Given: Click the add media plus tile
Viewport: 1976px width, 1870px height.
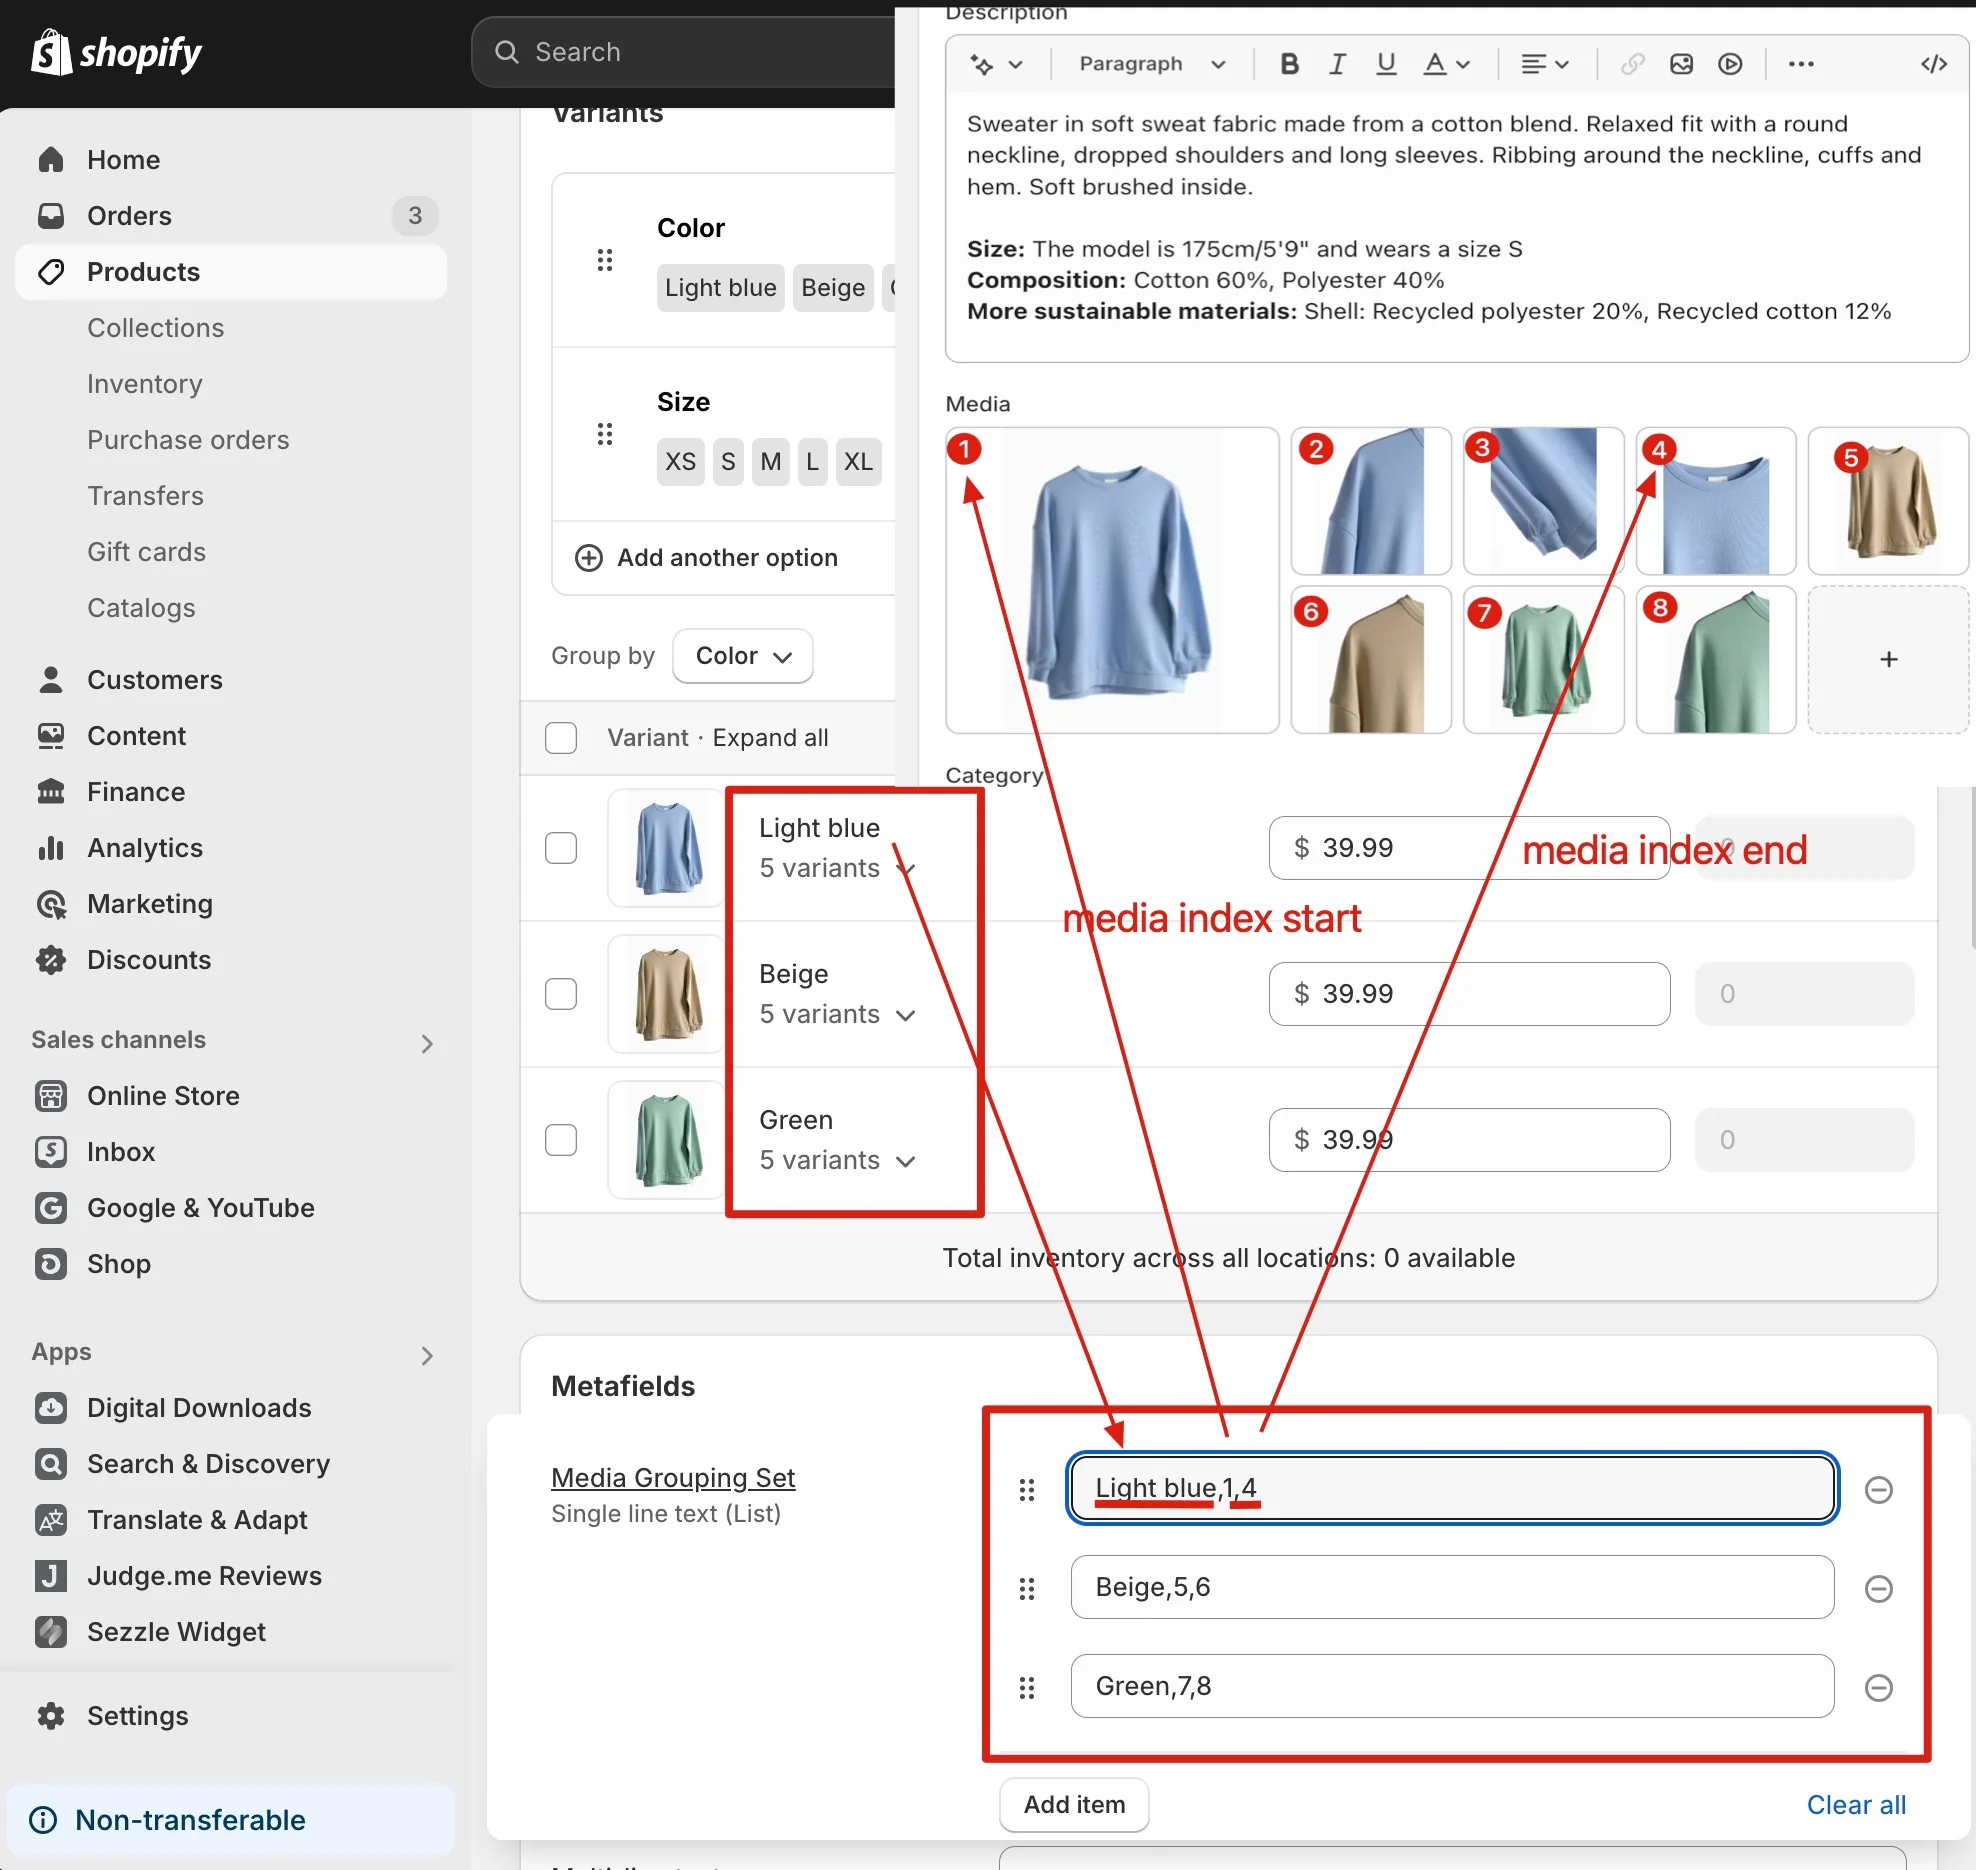Looking at the screenshot, I should tap(1888, 660).
